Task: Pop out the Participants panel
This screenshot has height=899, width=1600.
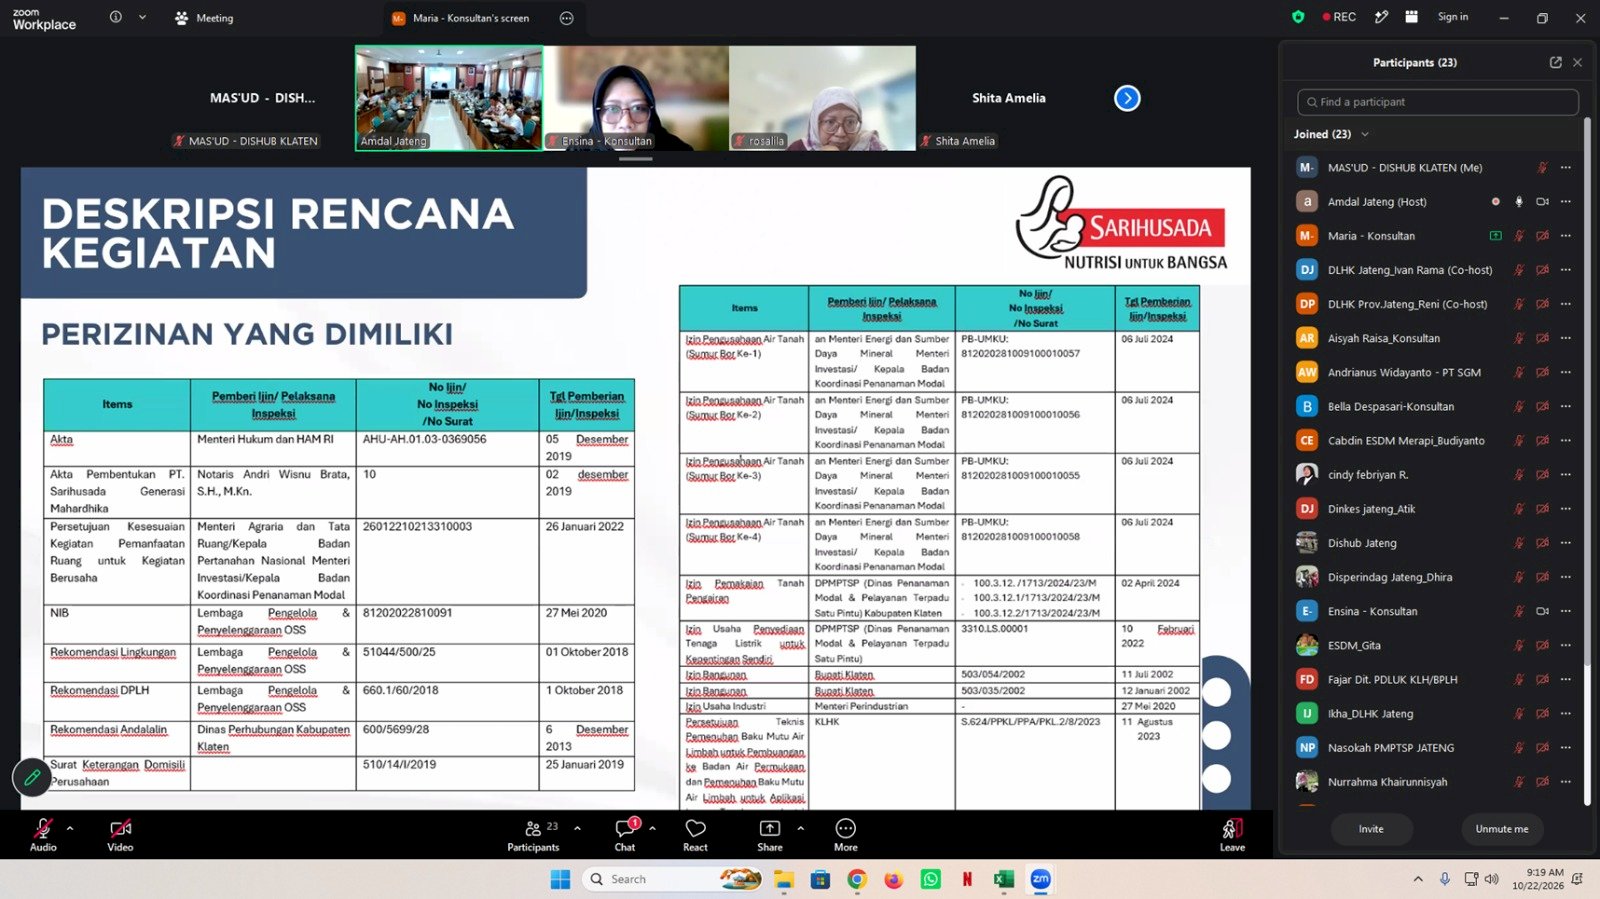Action: (1555, 62)
